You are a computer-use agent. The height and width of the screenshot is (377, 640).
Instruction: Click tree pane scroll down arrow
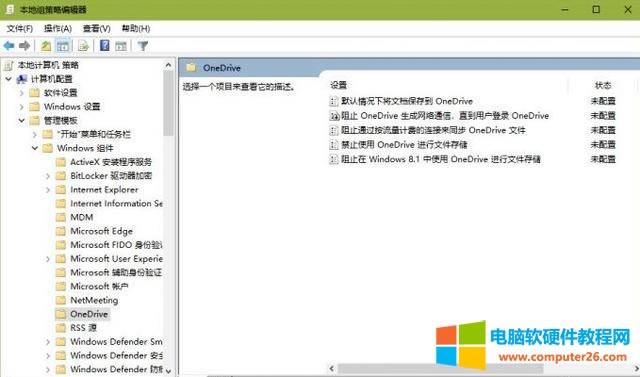168,370
